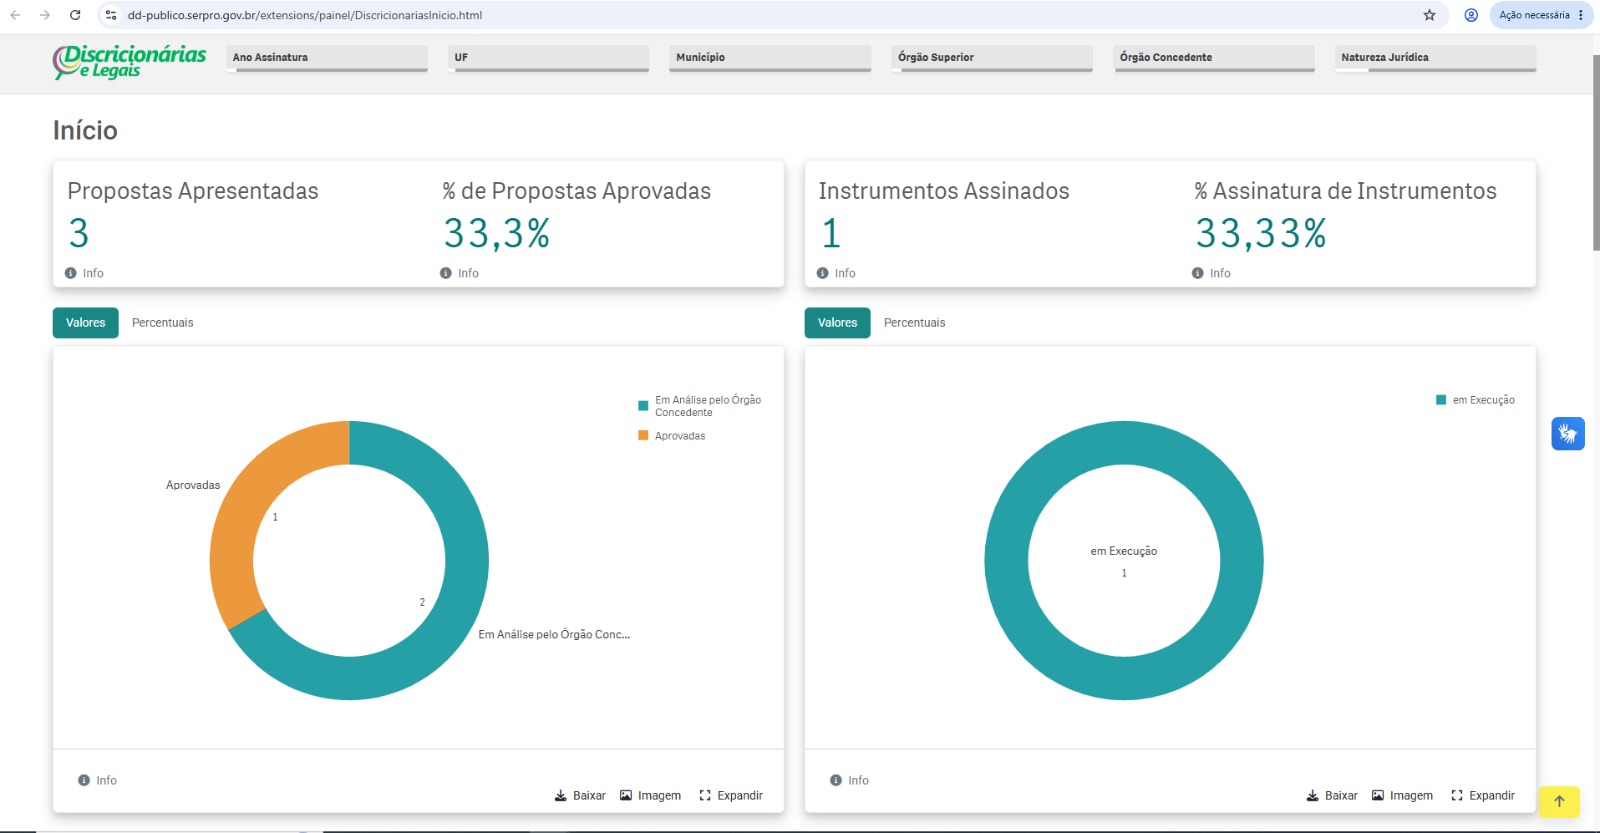Open Info icon under Instrumentos Assinados
This screenshot has width=1600, height=833.
point(823,273)
